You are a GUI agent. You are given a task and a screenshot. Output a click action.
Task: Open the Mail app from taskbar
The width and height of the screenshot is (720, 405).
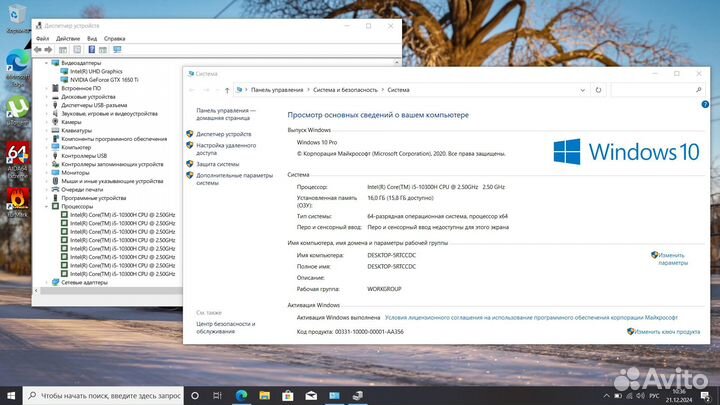point(311,395)
